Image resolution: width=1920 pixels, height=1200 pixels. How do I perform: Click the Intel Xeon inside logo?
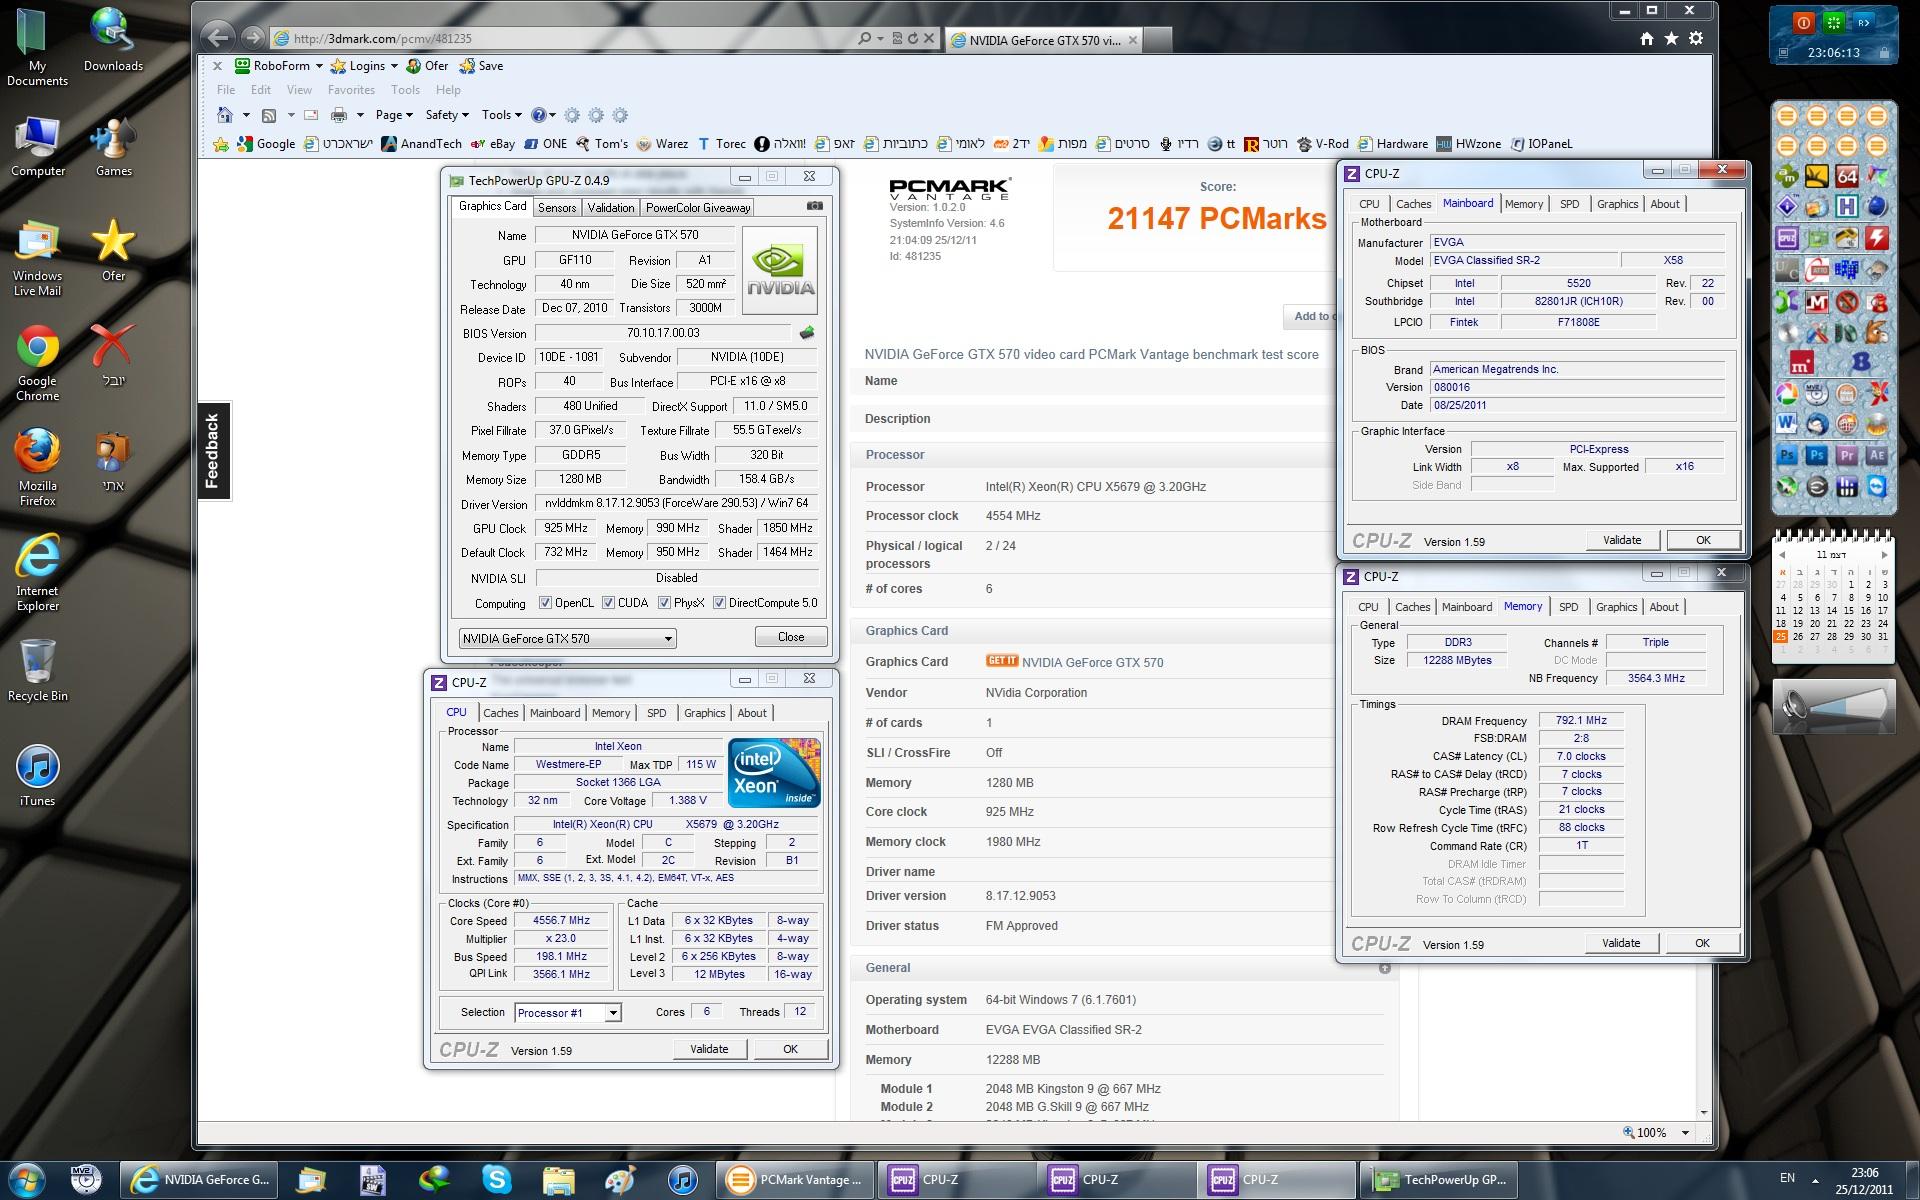[x=774, y=772]
